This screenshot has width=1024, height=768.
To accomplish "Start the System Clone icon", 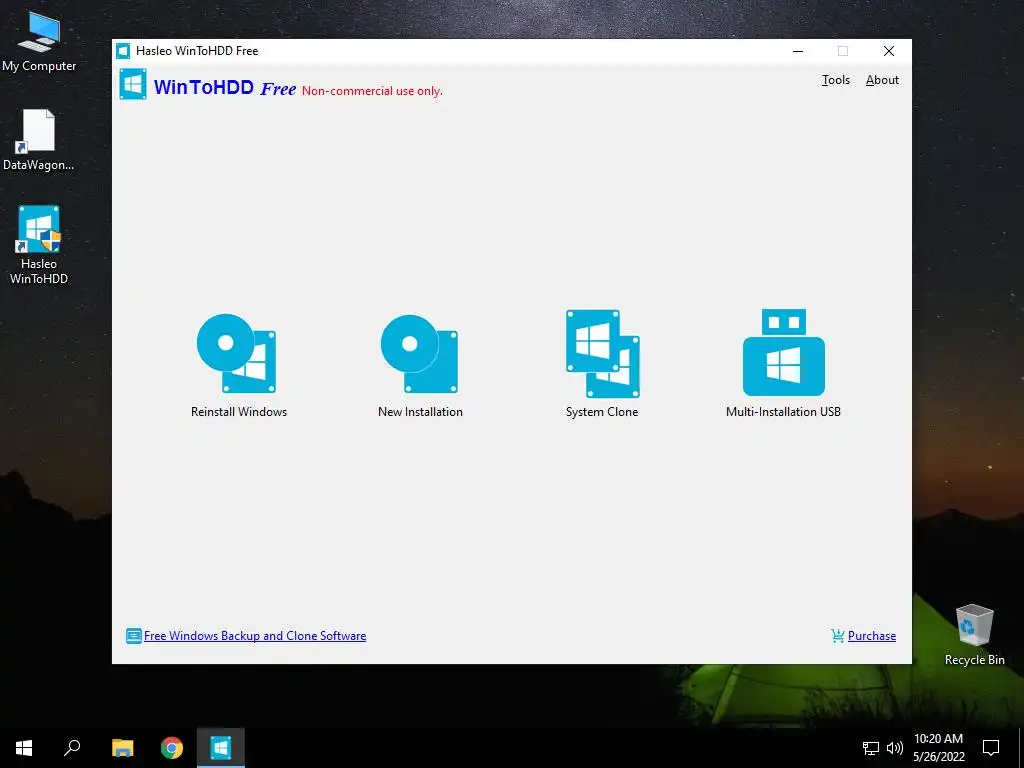I will coord(602,353).
